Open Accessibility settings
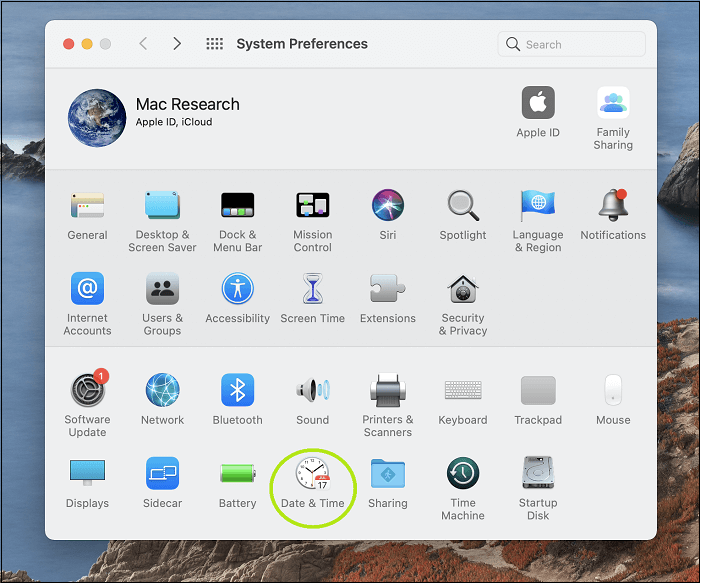The width and height of the screenshot is (702, 583). (237, 290)
